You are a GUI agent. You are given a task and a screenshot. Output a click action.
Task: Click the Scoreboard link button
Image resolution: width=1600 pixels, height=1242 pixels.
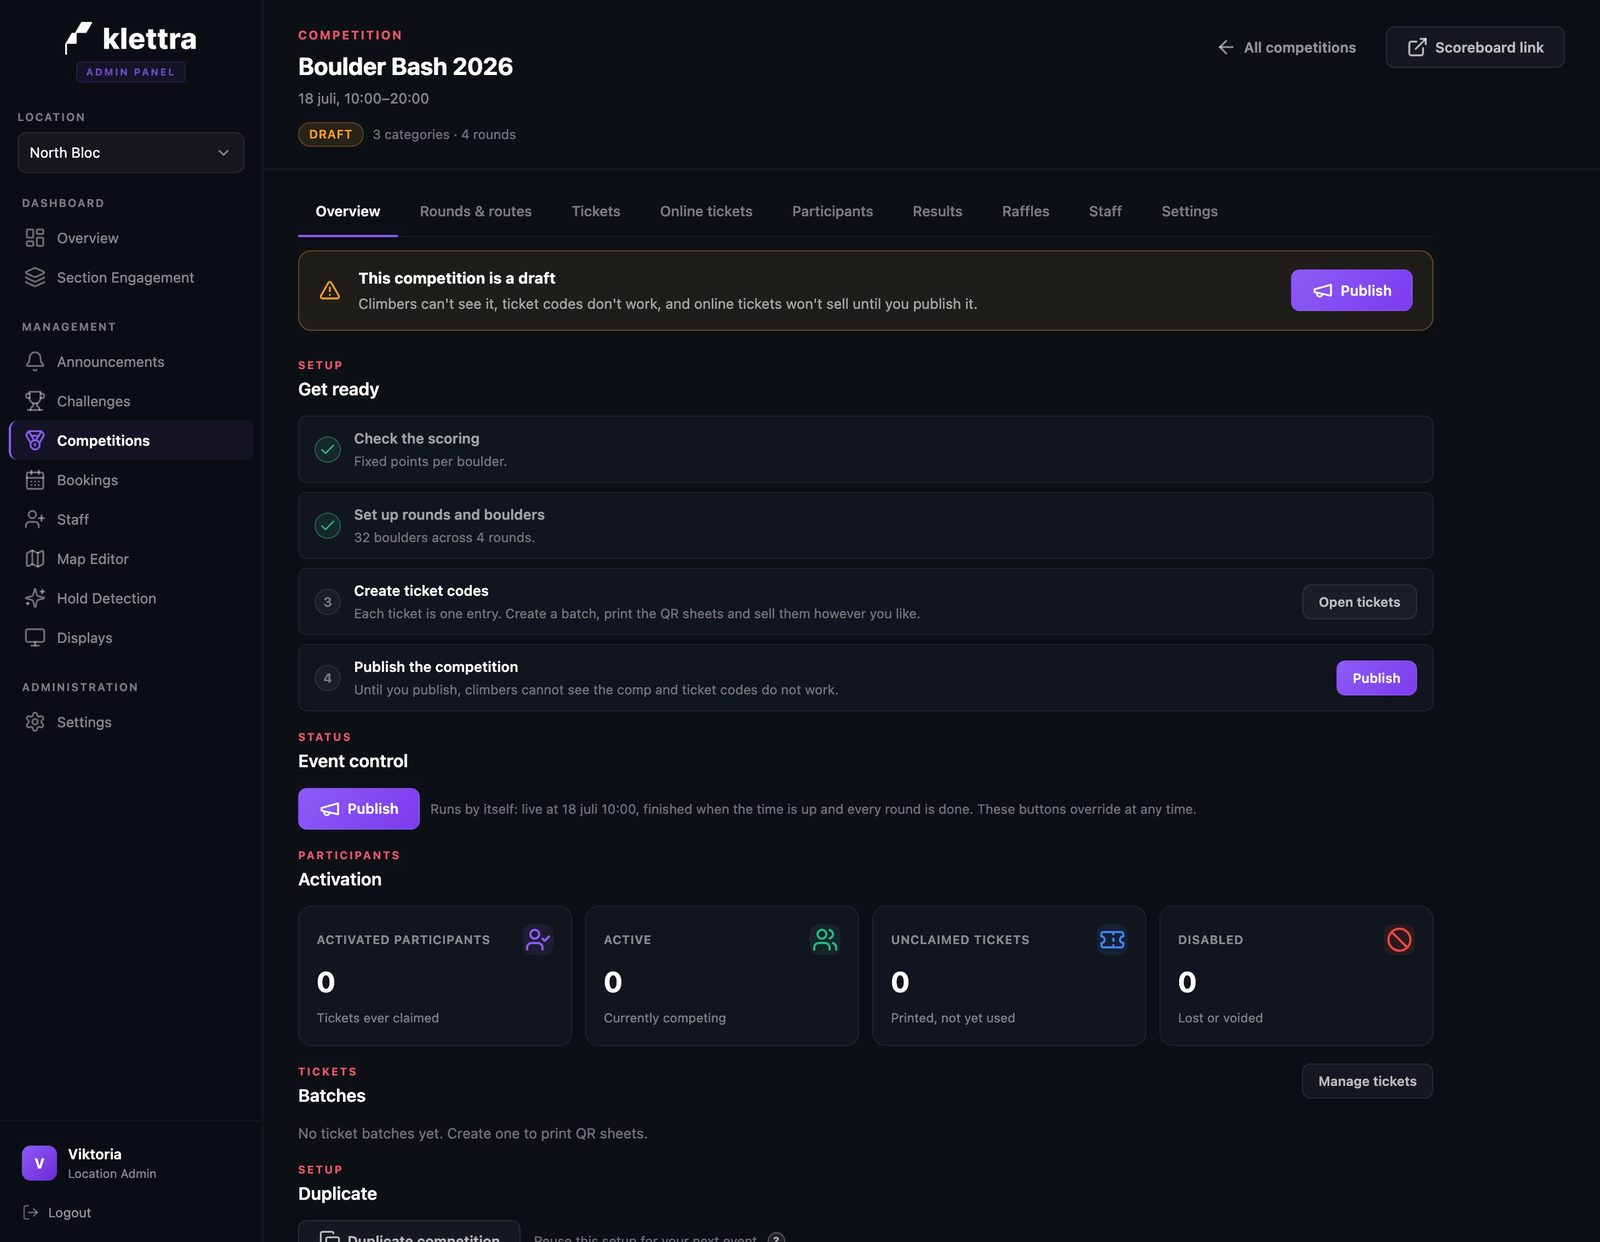point(1475,47)
